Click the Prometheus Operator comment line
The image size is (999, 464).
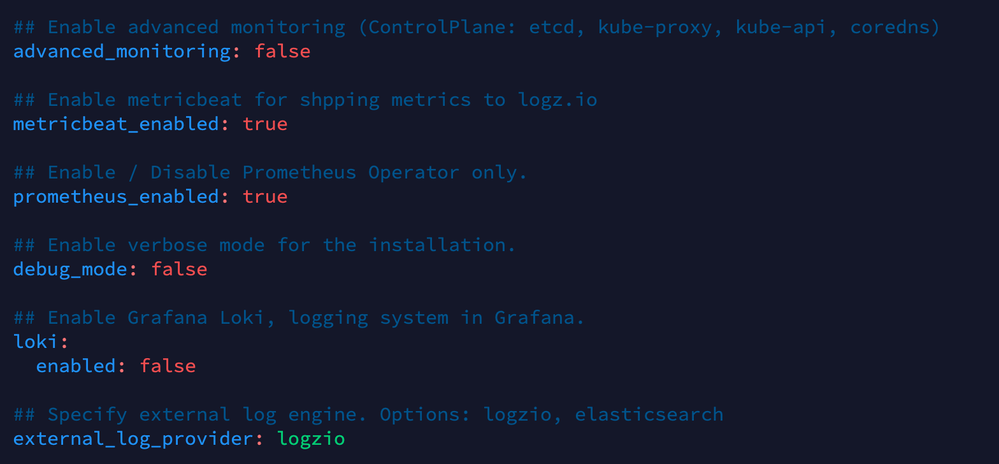pyautogui.click(x=270, y=172)
